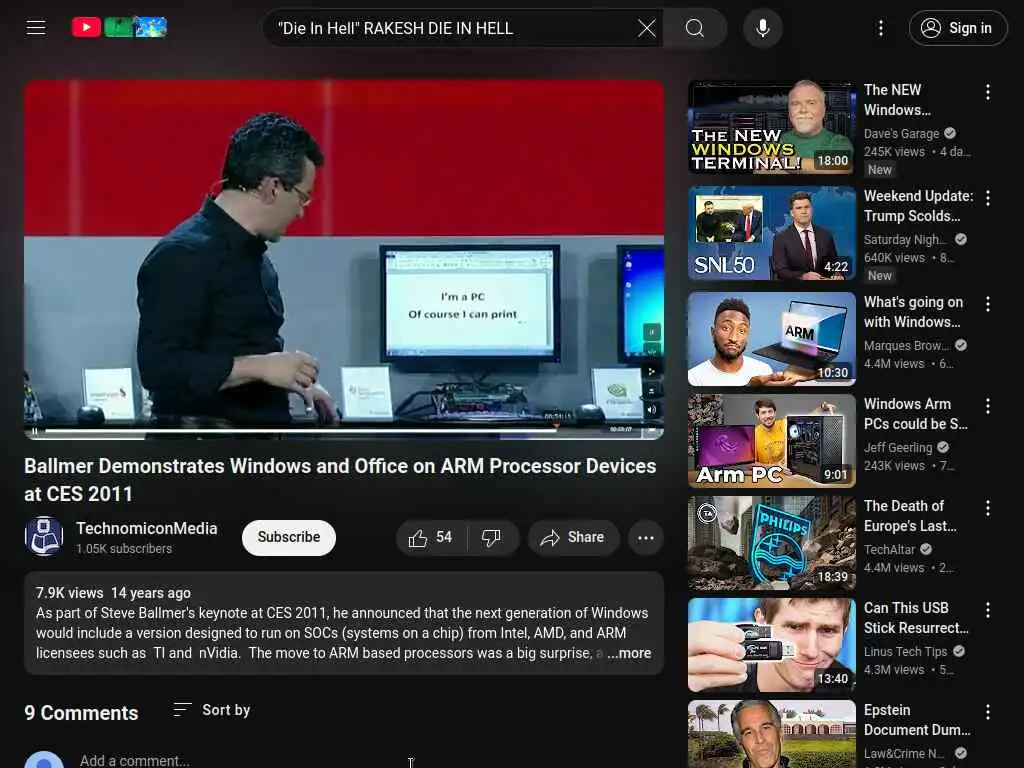Open options for The Death of Europe's Last

click(x=988, y=507)
